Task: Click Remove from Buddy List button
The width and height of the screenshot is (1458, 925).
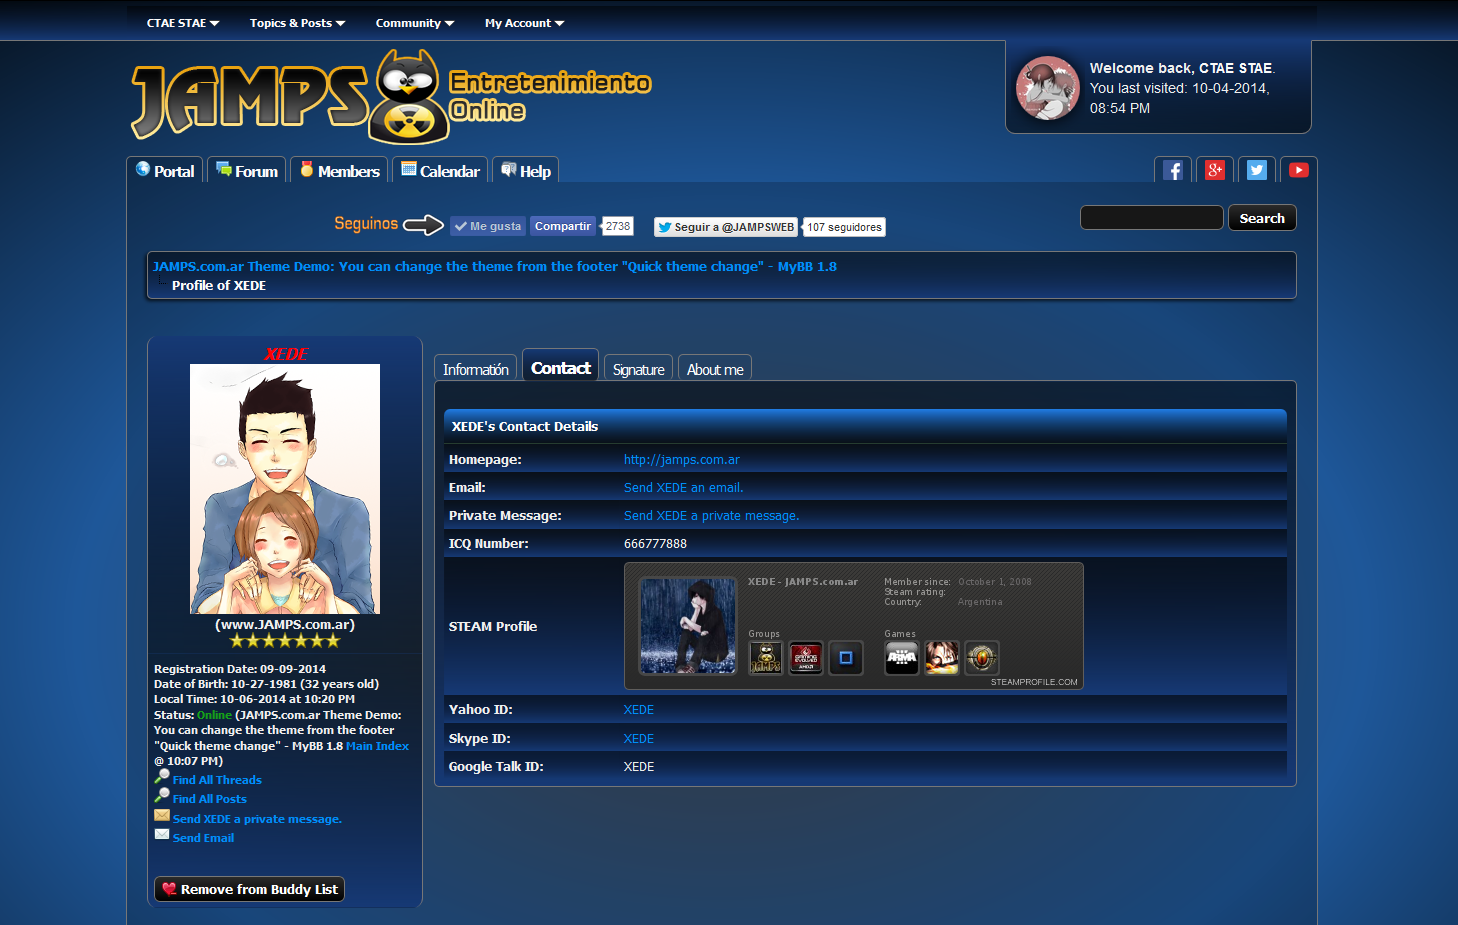Action: point(250,889)
